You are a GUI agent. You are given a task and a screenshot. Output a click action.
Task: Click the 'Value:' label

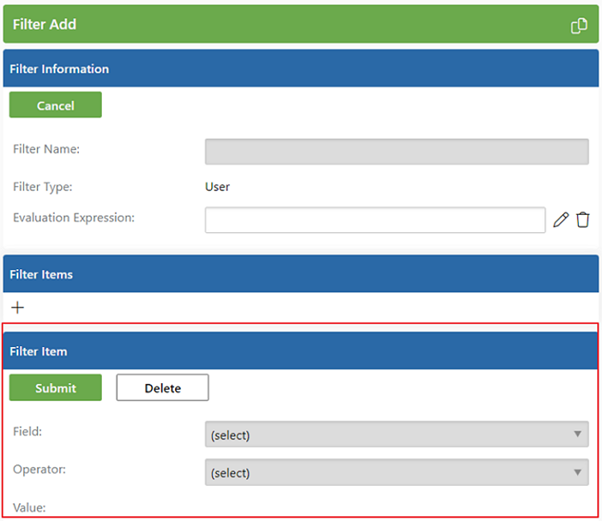point(29,508)
